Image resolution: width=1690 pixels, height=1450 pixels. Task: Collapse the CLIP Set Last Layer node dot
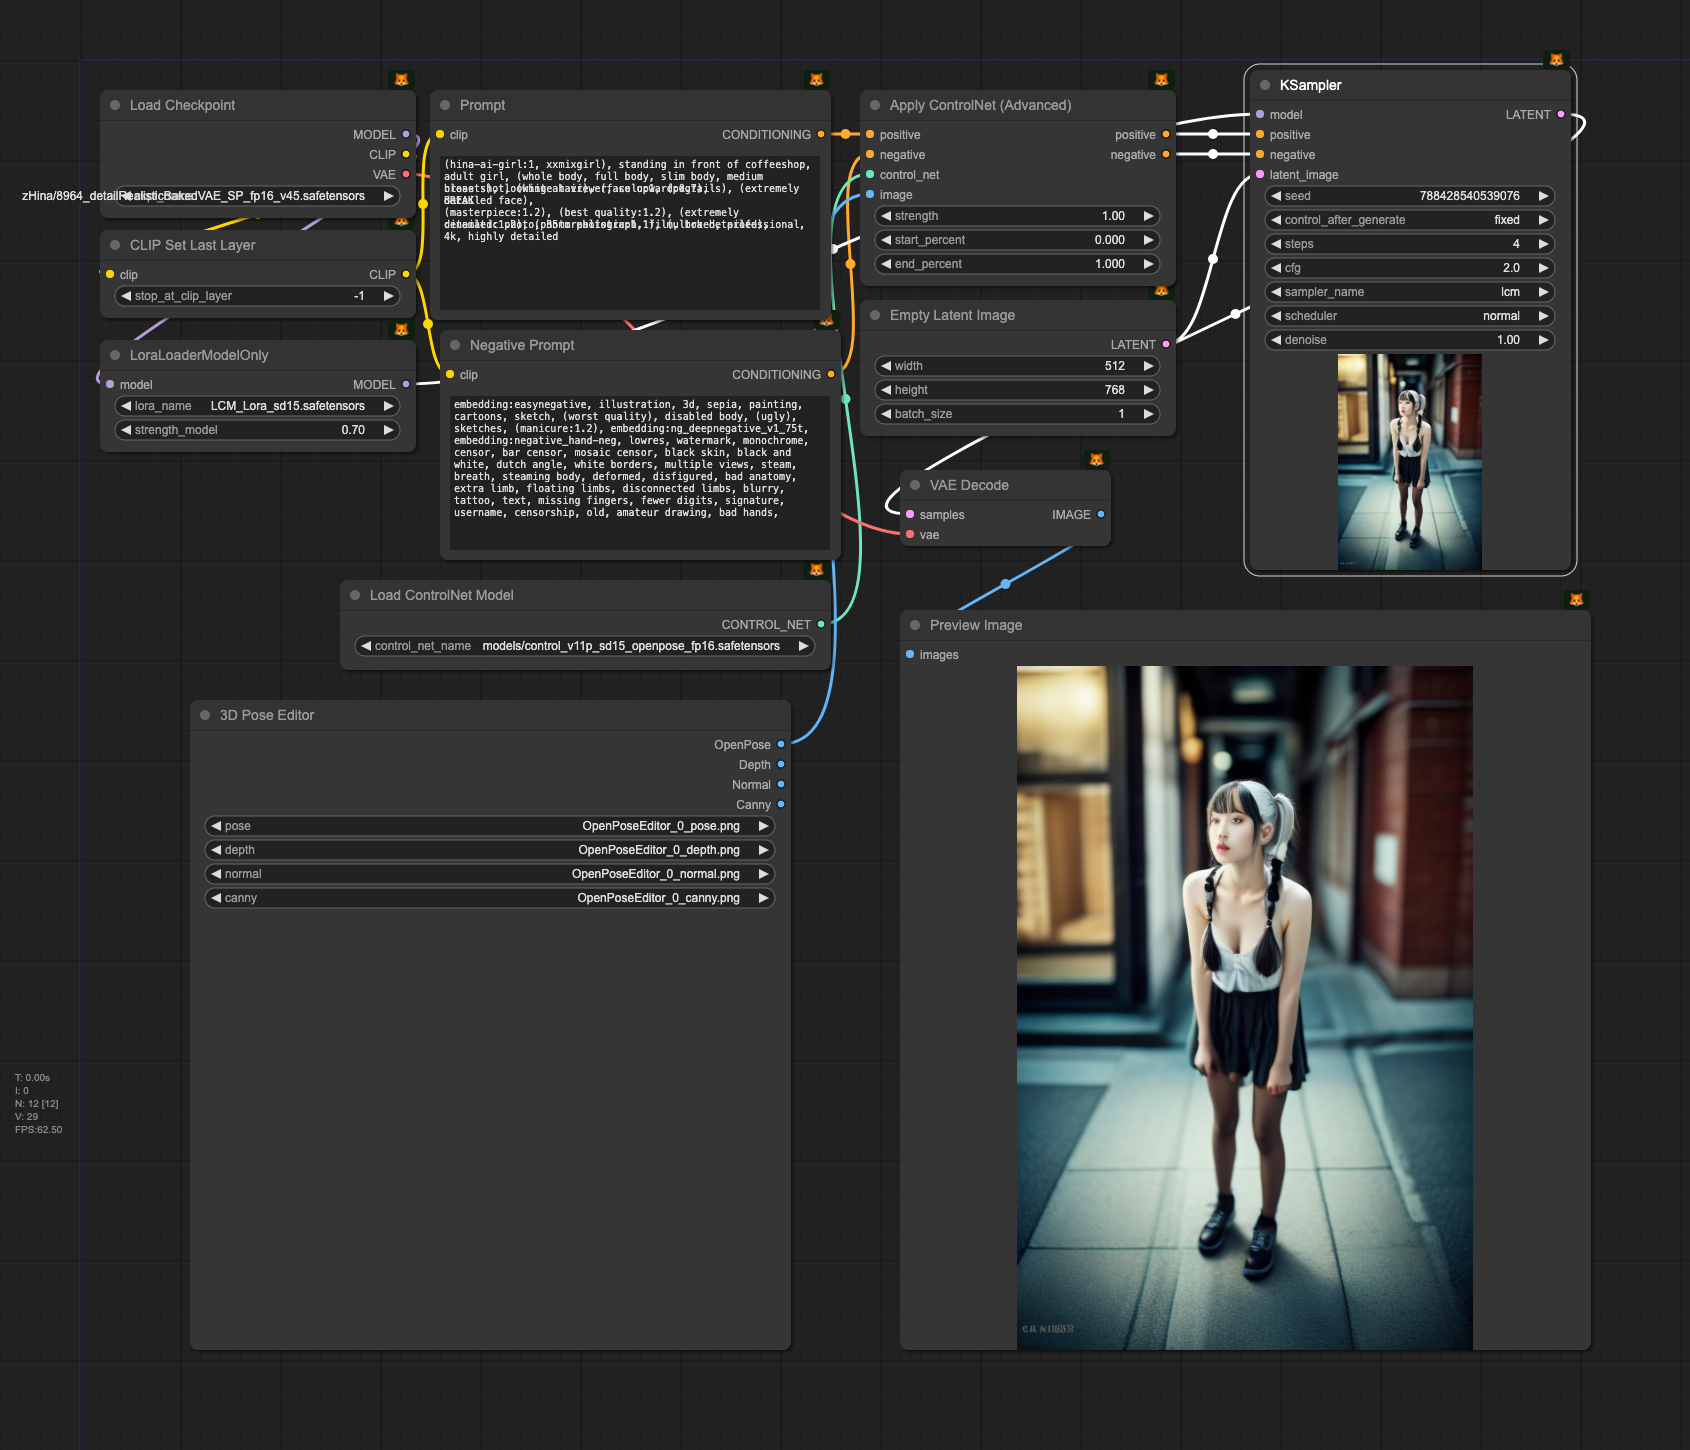click(x=115, y=245)
